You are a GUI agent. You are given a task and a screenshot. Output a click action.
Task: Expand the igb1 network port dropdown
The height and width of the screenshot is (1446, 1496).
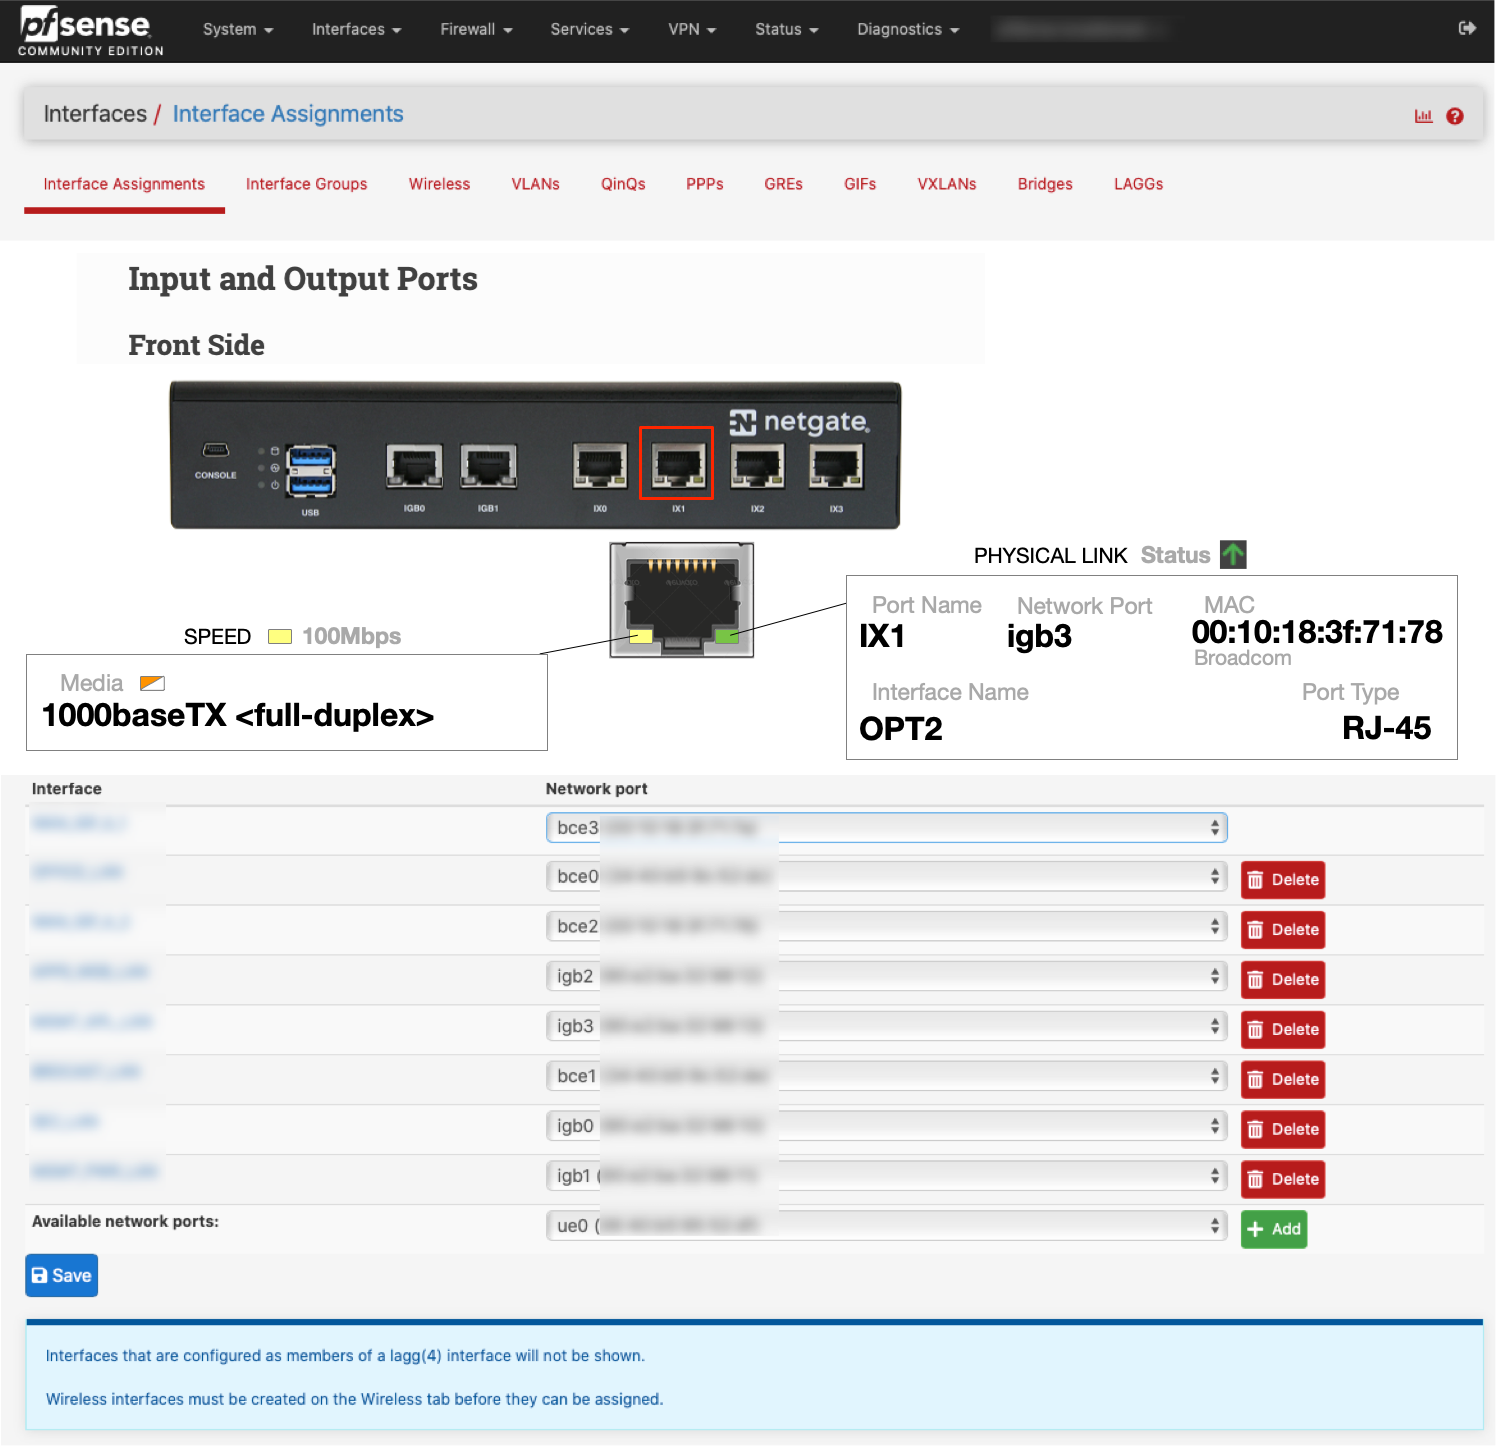[x=887, y=1177]
